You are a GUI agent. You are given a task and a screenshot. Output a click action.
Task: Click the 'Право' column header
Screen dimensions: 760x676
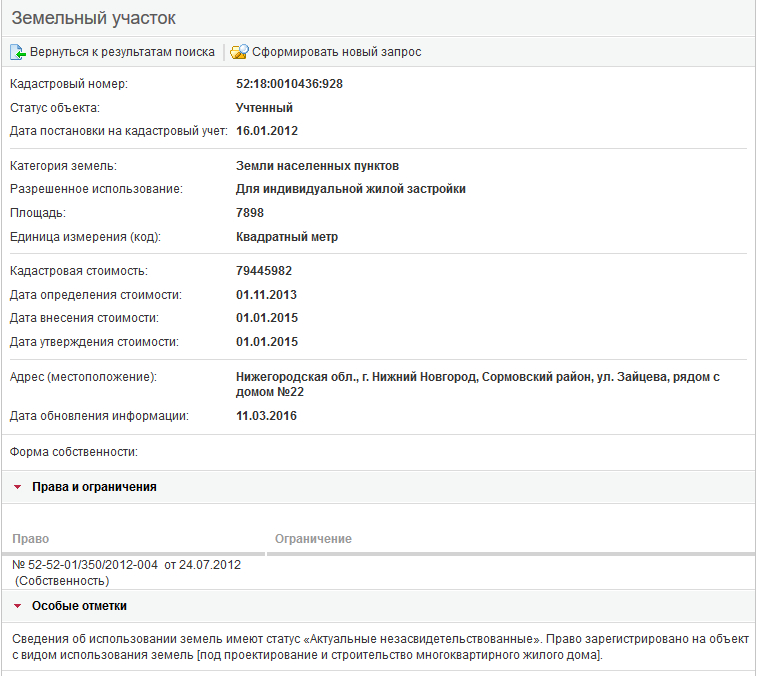pos(30,539)
